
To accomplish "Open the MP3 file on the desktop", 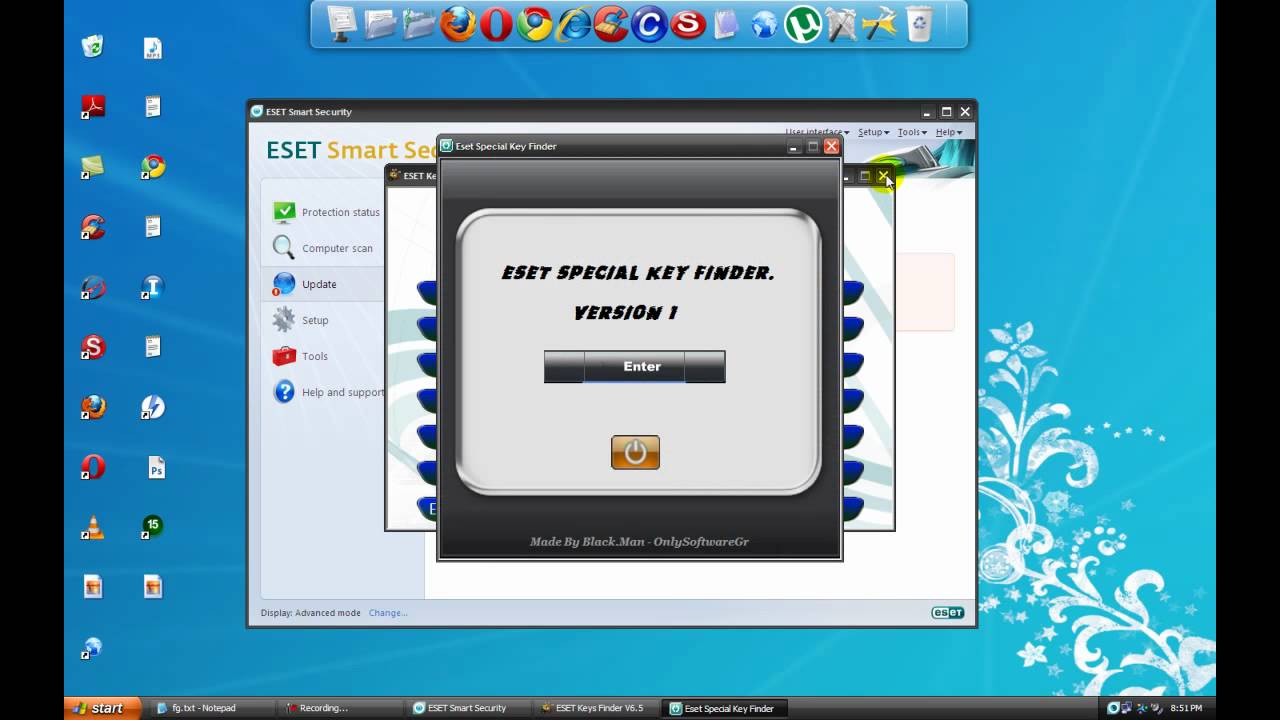I will 152,48.
